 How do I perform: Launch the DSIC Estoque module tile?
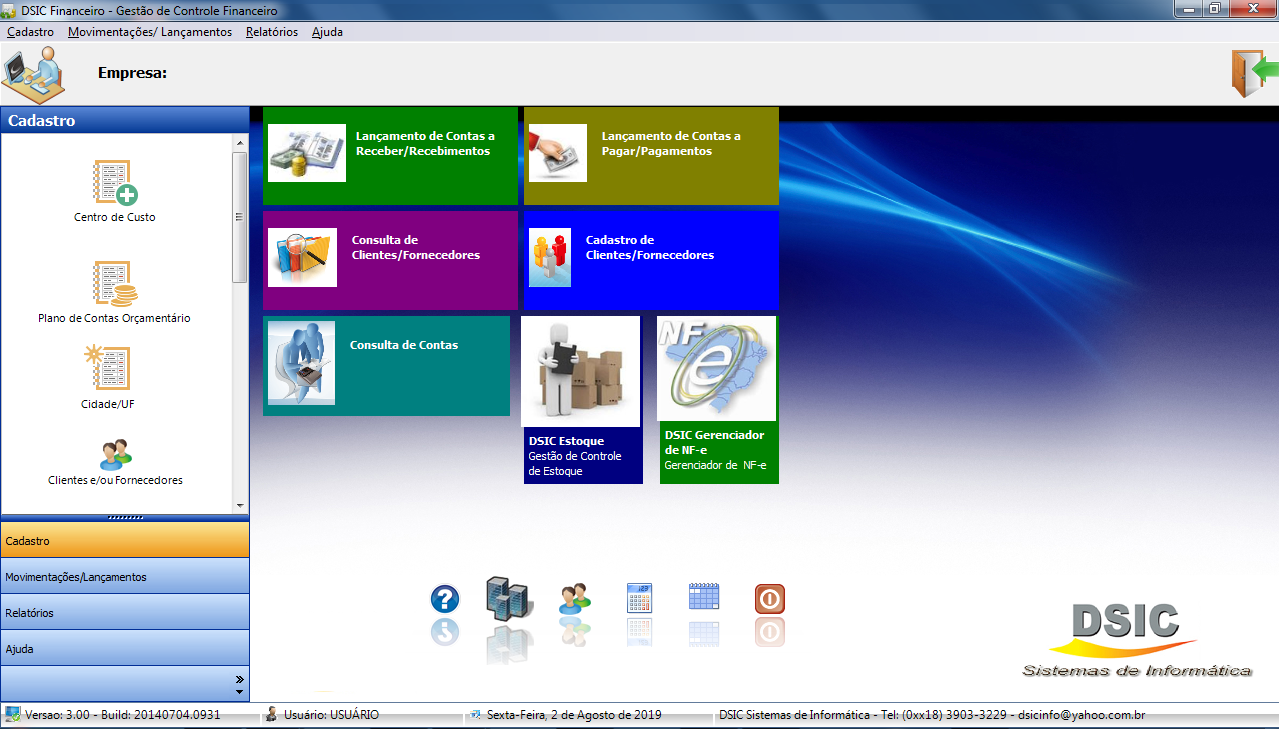coord(582,400)
